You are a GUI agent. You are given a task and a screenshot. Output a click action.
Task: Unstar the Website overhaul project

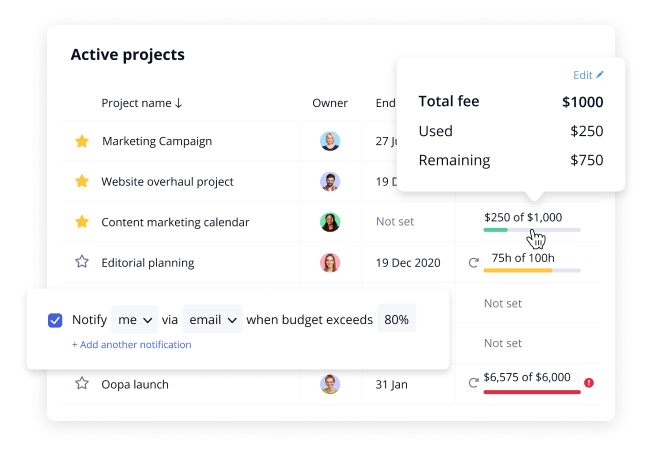(x=82, y=182)
